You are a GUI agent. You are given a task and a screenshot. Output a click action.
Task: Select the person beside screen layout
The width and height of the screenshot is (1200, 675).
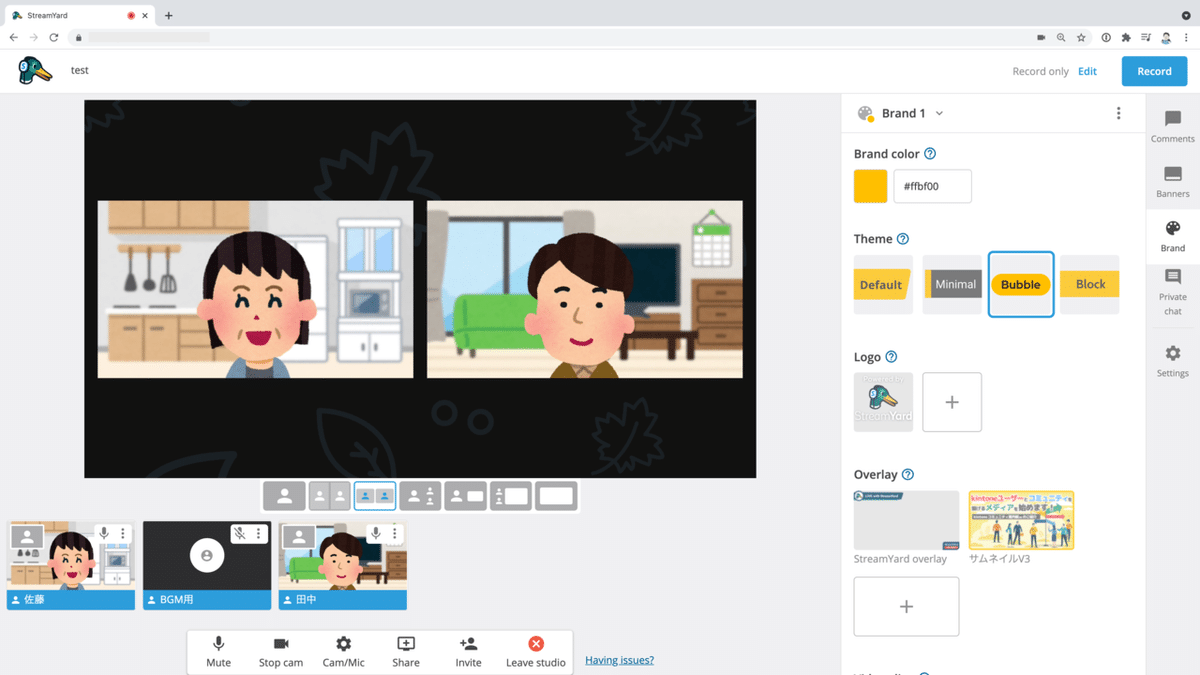click(x=466, y=495)
